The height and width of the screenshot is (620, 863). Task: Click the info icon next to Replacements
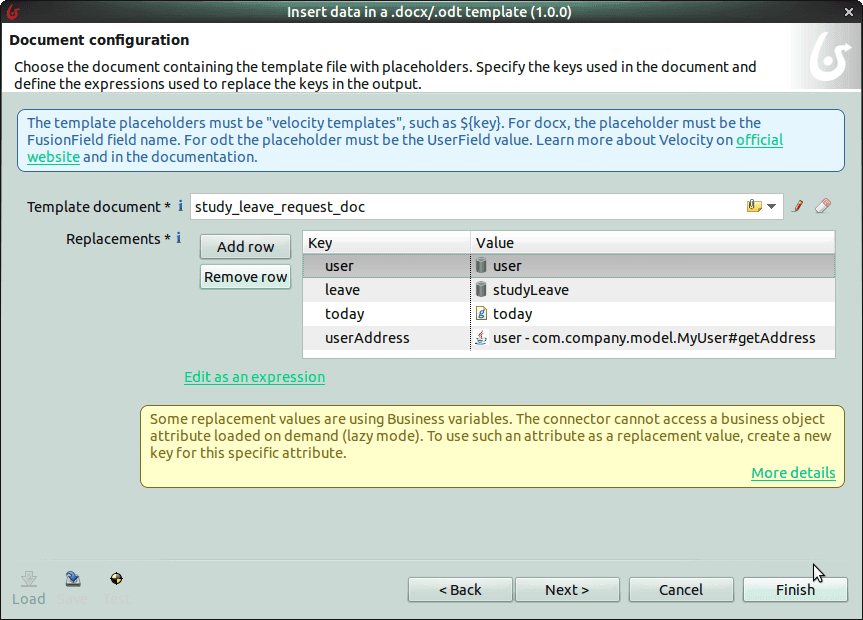pyautogui.click(x=178, y=238)
